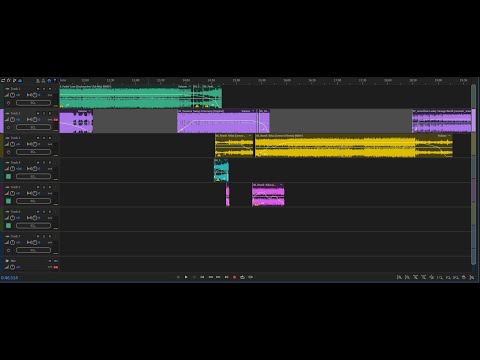480x360 pixels.
Task: Disable the green EQ power on teal-clip track
Action: [9, 176]
